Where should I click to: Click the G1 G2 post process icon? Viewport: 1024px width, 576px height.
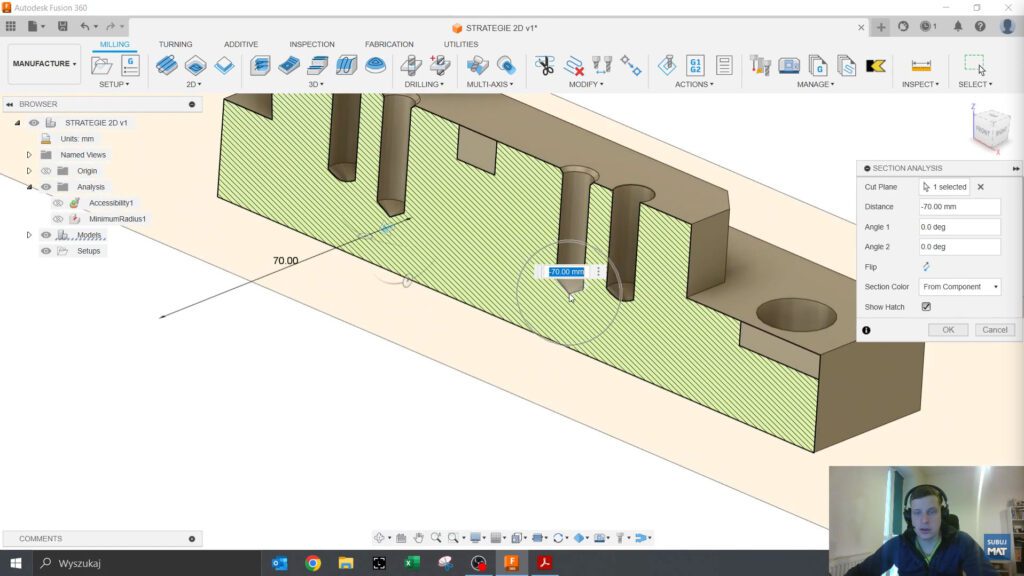[695, 65]
